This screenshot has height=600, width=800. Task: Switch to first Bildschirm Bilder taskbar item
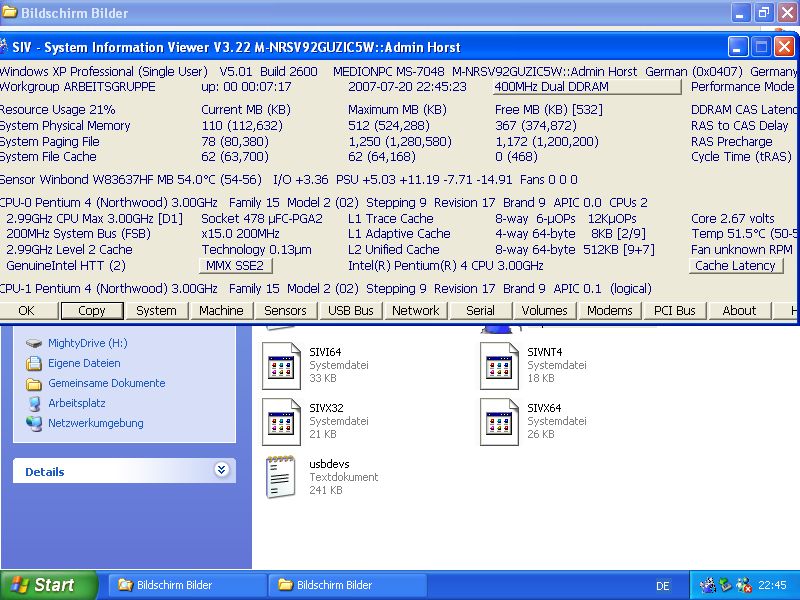coord(187,585)
